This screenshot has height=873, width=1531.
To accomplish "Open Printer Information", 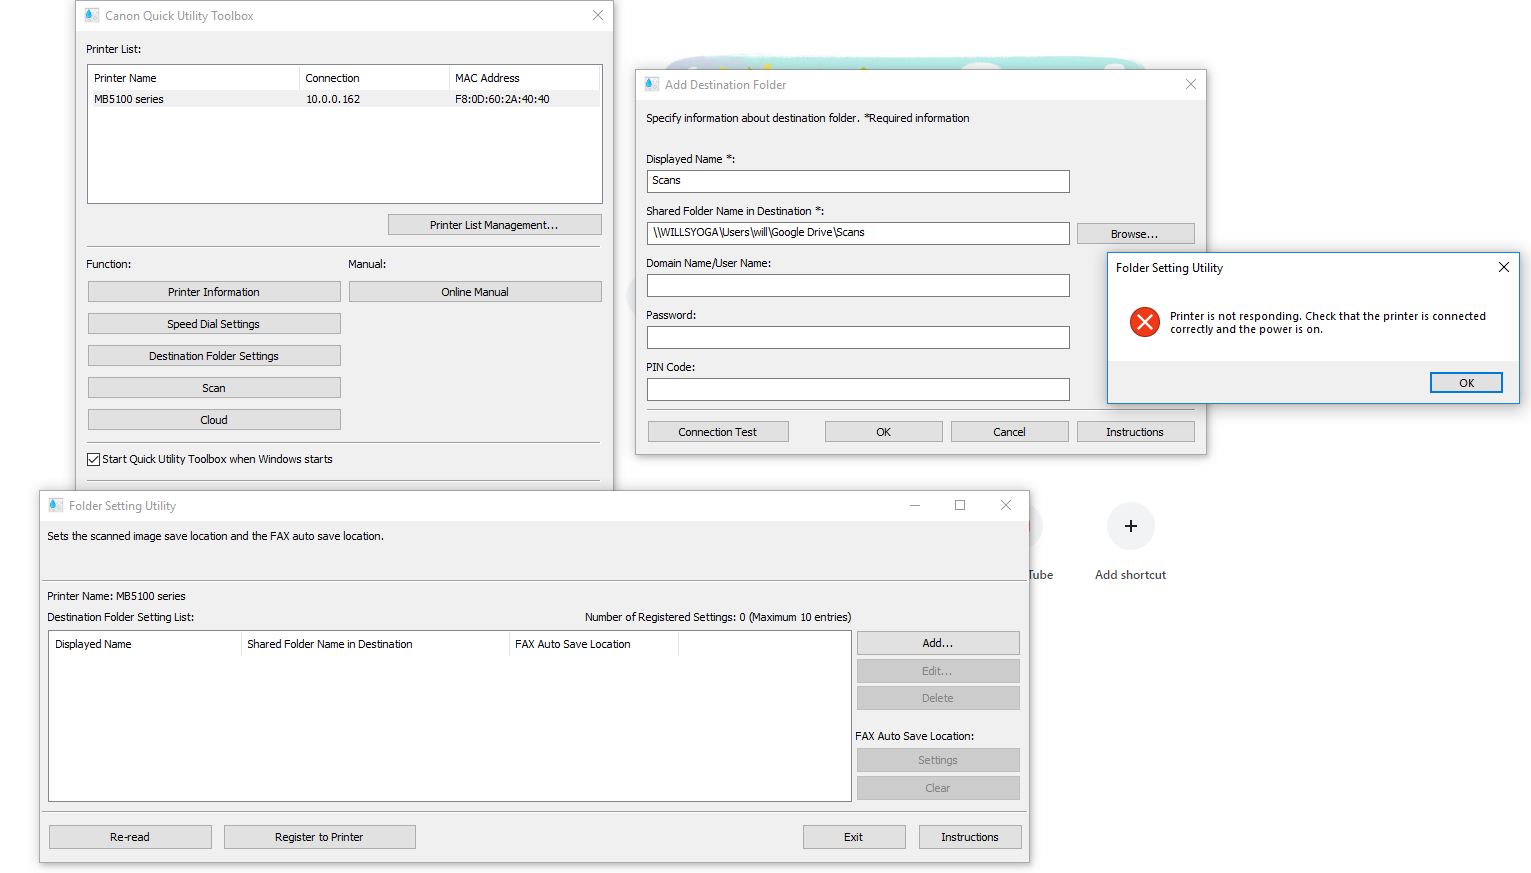I will pos(213,291).
